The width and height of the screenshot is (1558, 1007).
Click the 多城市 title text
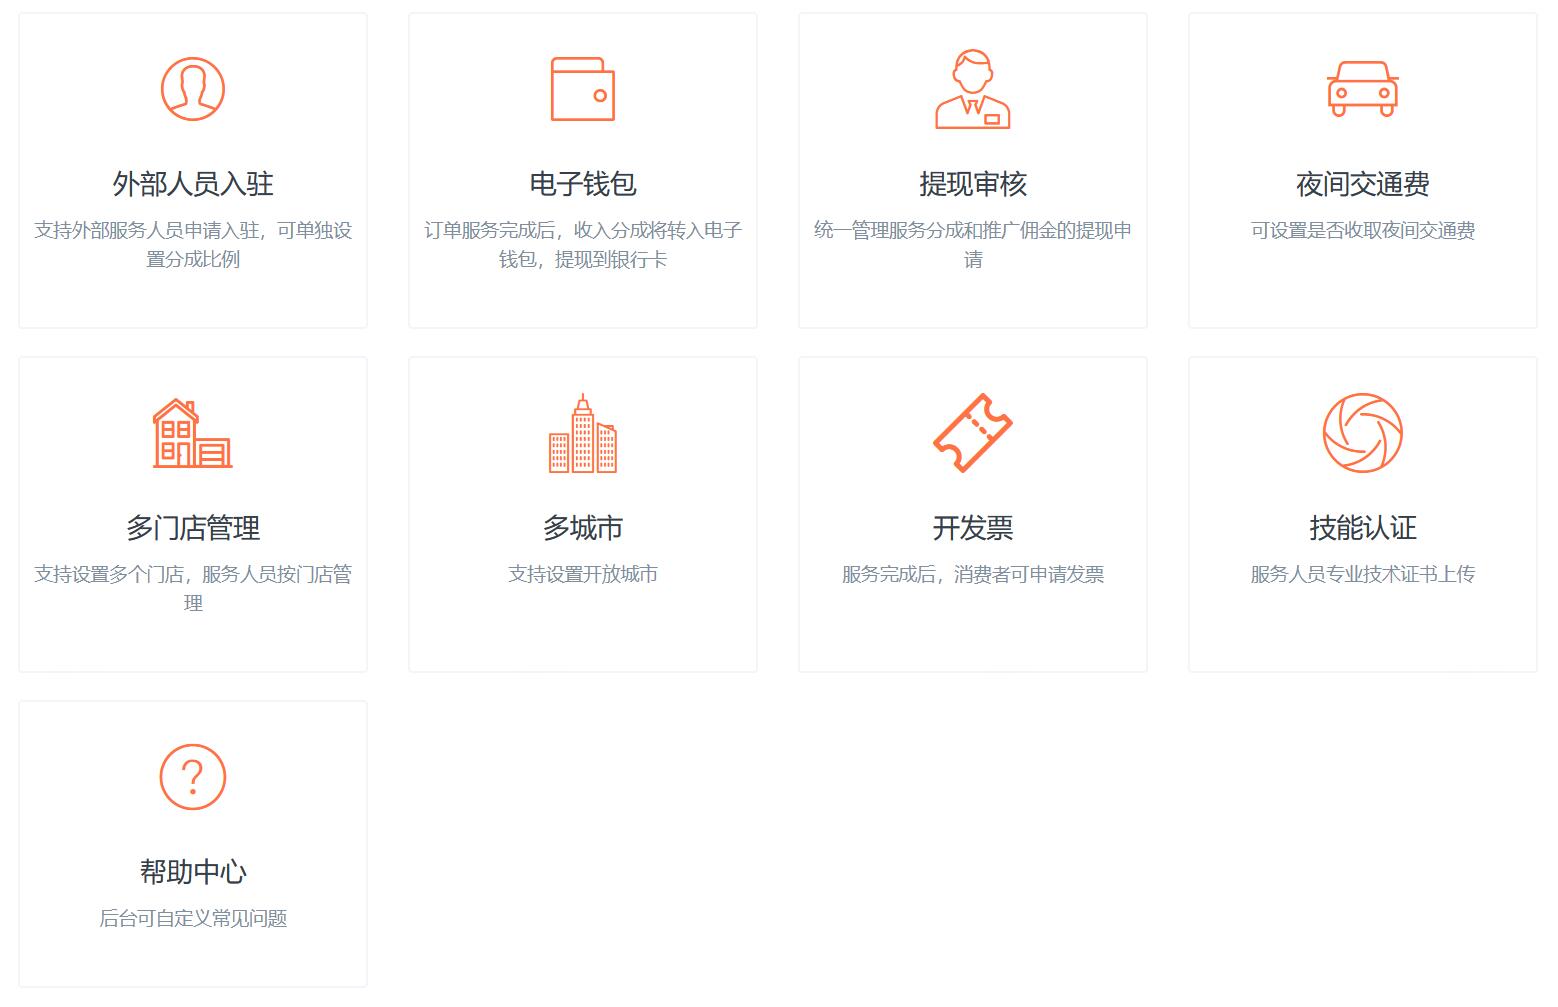pyautogui.click(x=581, y=528)
